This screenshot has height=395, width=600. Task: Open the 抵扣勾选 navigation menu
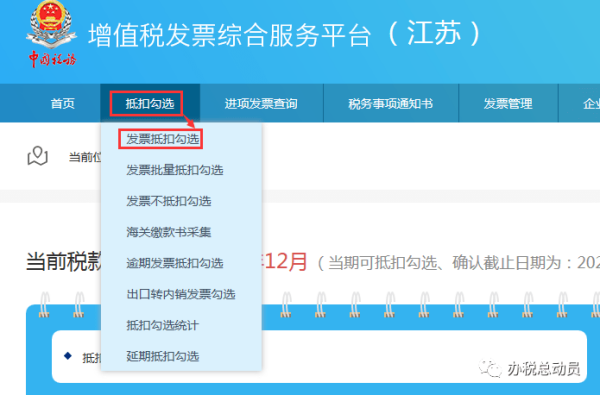pos(150,103)
